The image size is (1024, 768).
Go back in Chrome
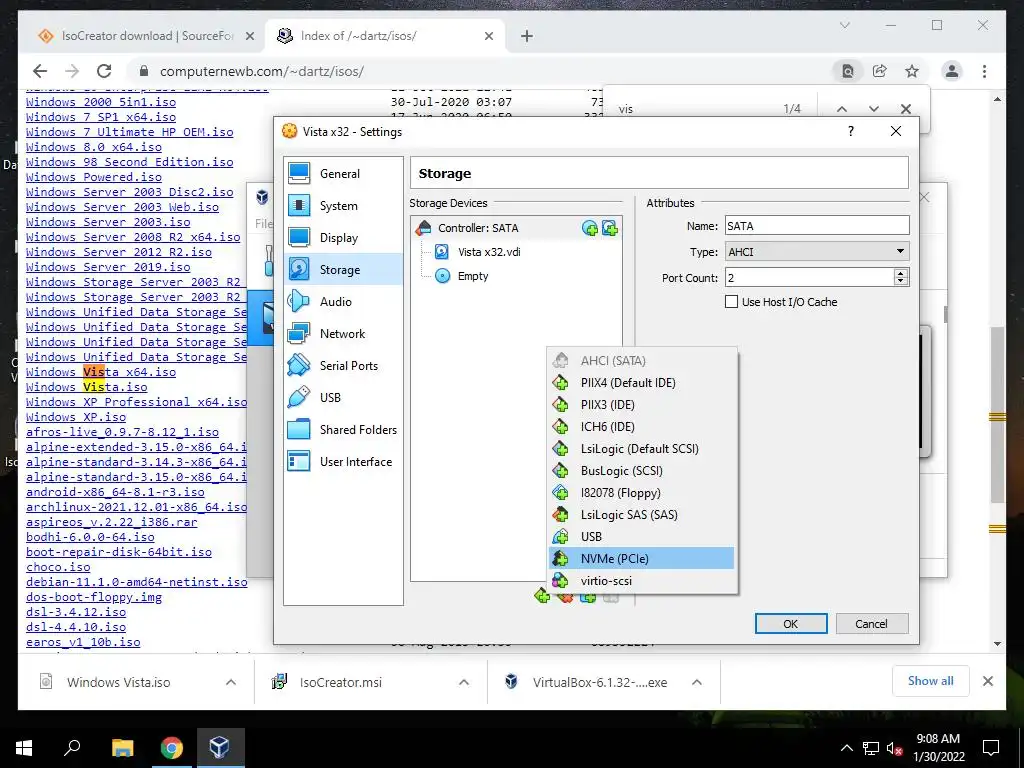(x=40, y=71)
